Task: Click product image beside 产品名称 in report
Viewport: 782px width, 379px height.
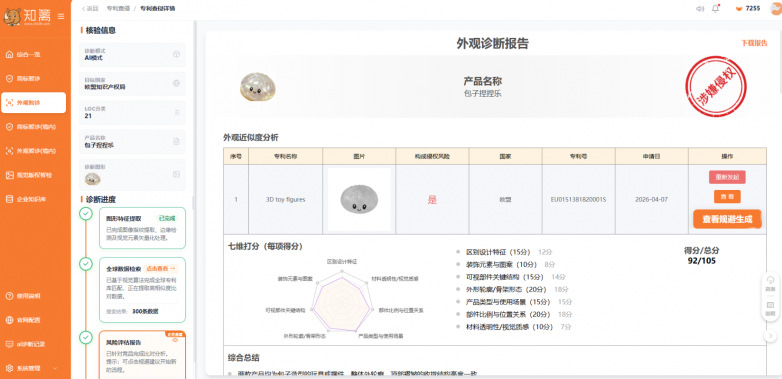Action: (258, 86)
